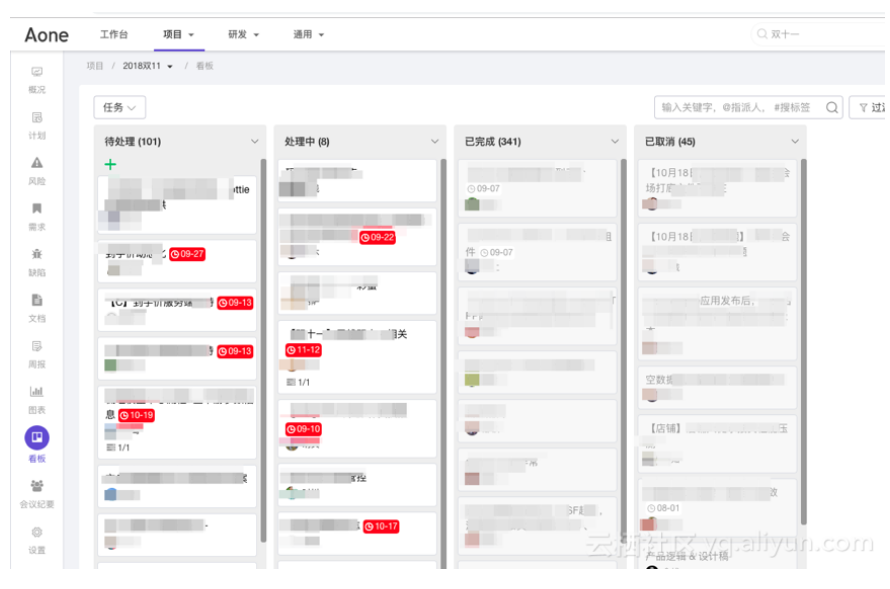The height and width of the screenshot is (589, 890).
Task: Open the 图表 charts icon
Action: point(37,391)
